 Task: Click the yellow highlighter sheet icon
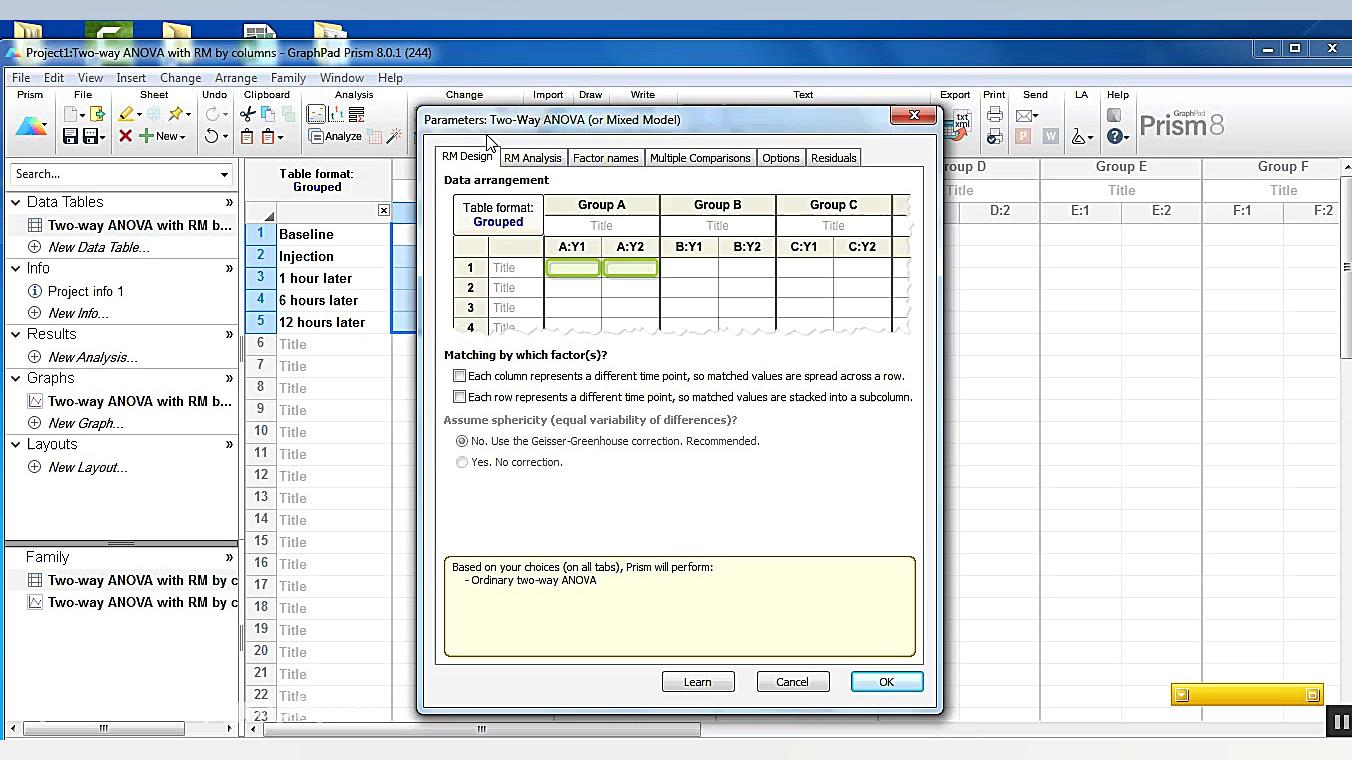(x=126, y=114)
